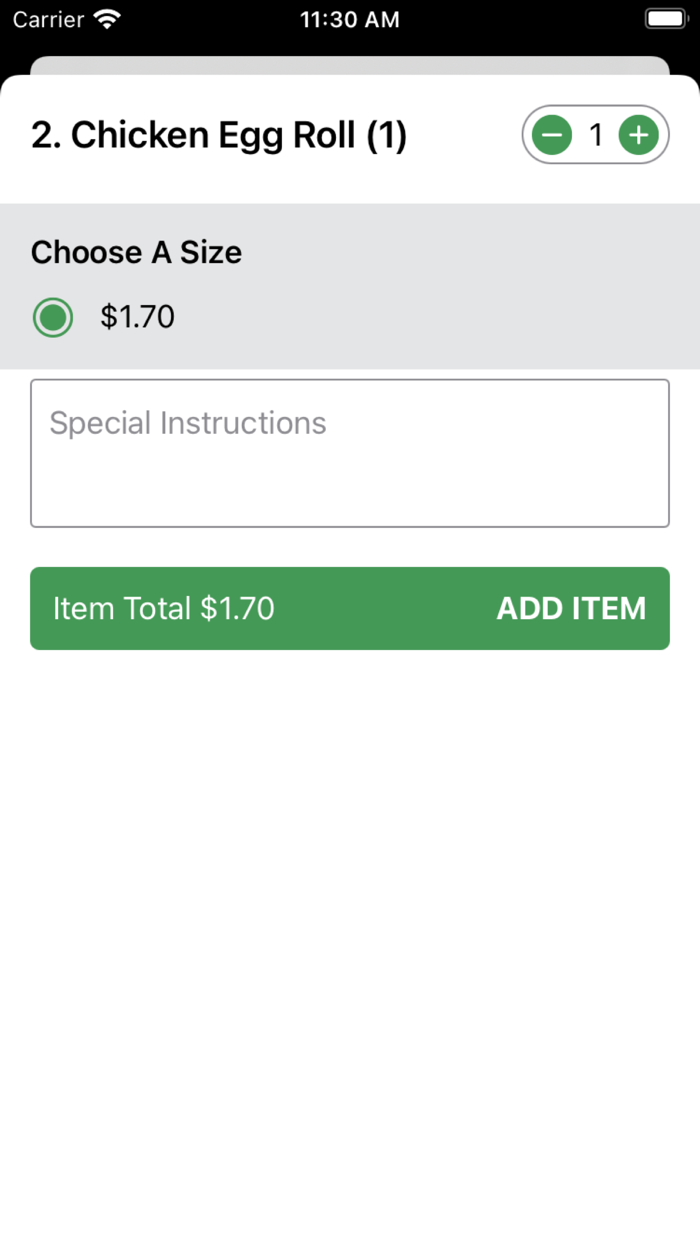Image resolution: width=700 pixels, height=1244 pixels.
Task: Tap the minus icon to decrease quantity
Action: [x=551, y=135]
